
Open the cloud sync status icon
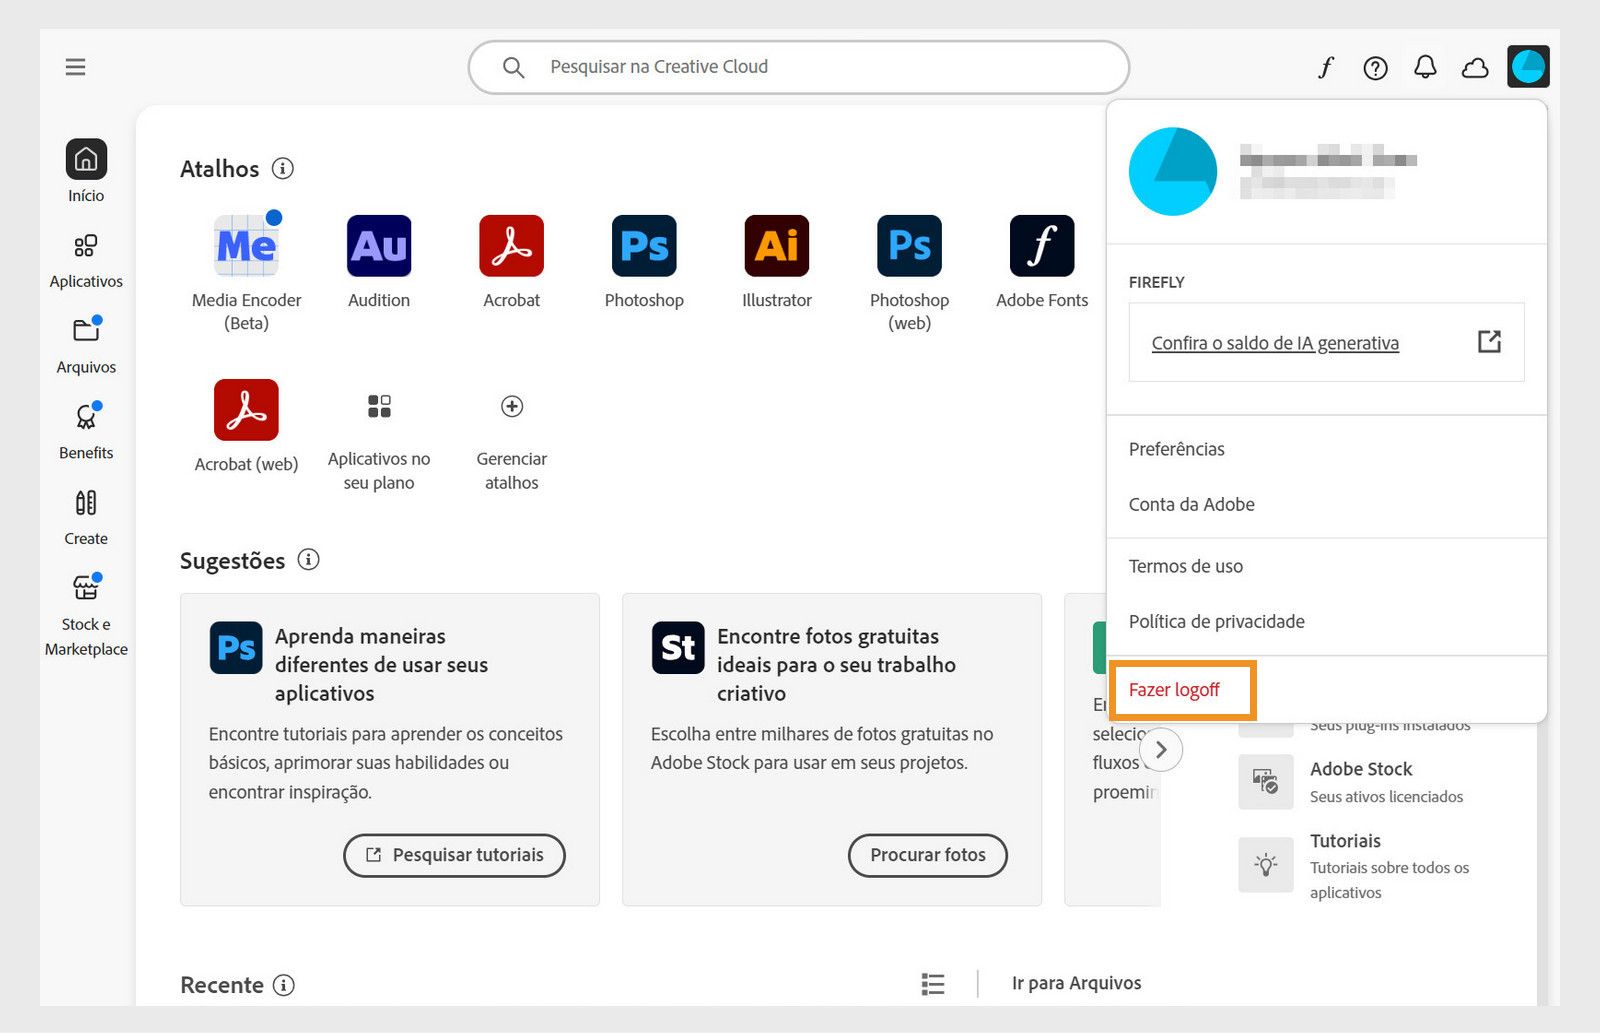point(1475,67)
